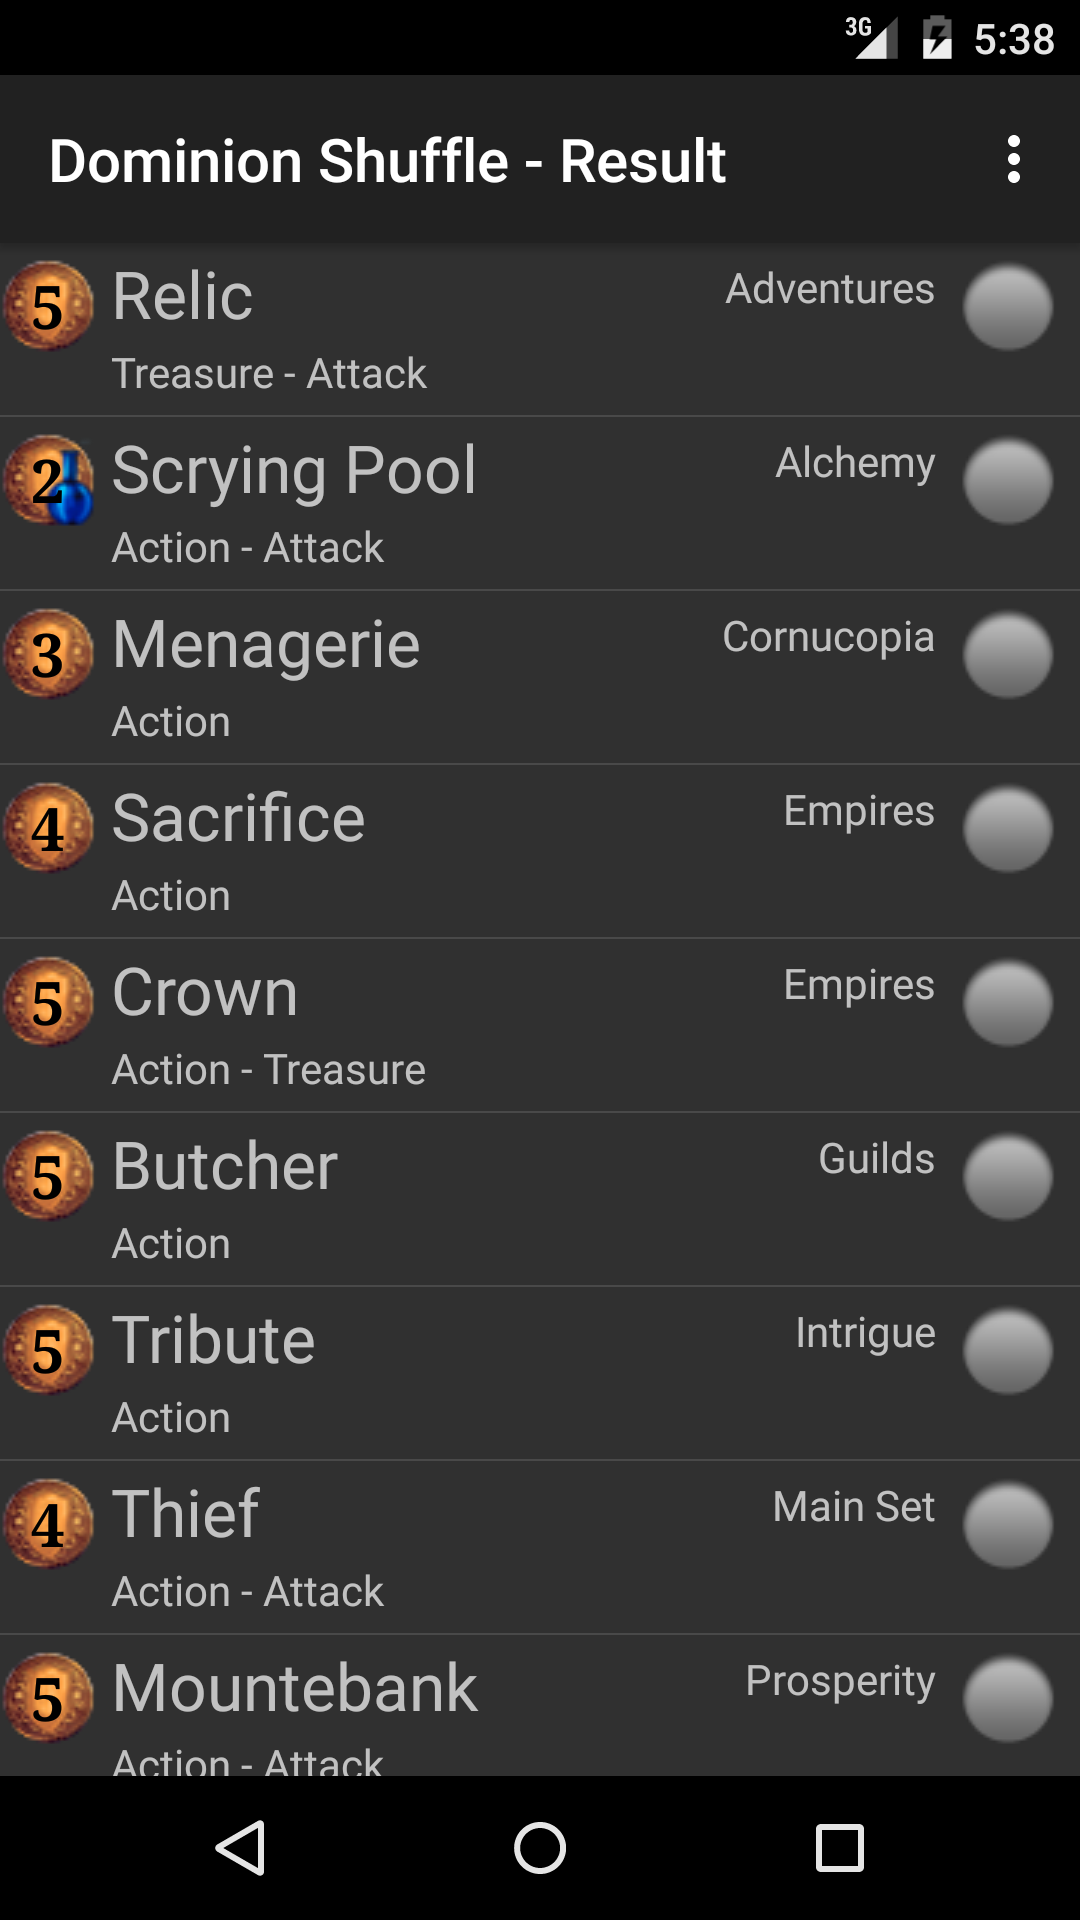Toggle the round indicator for Scrying Pool
Viewport: 1080px width, 1920px height.
pyautogui.click(x=1007, y=481)
